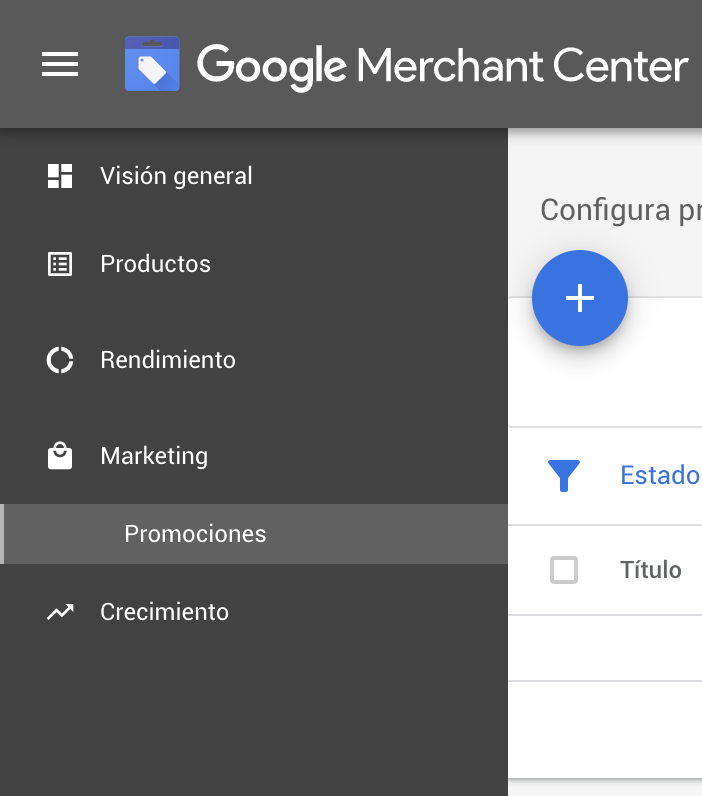
Task: Expand the Marketing menu
Action: click(154, 456)
